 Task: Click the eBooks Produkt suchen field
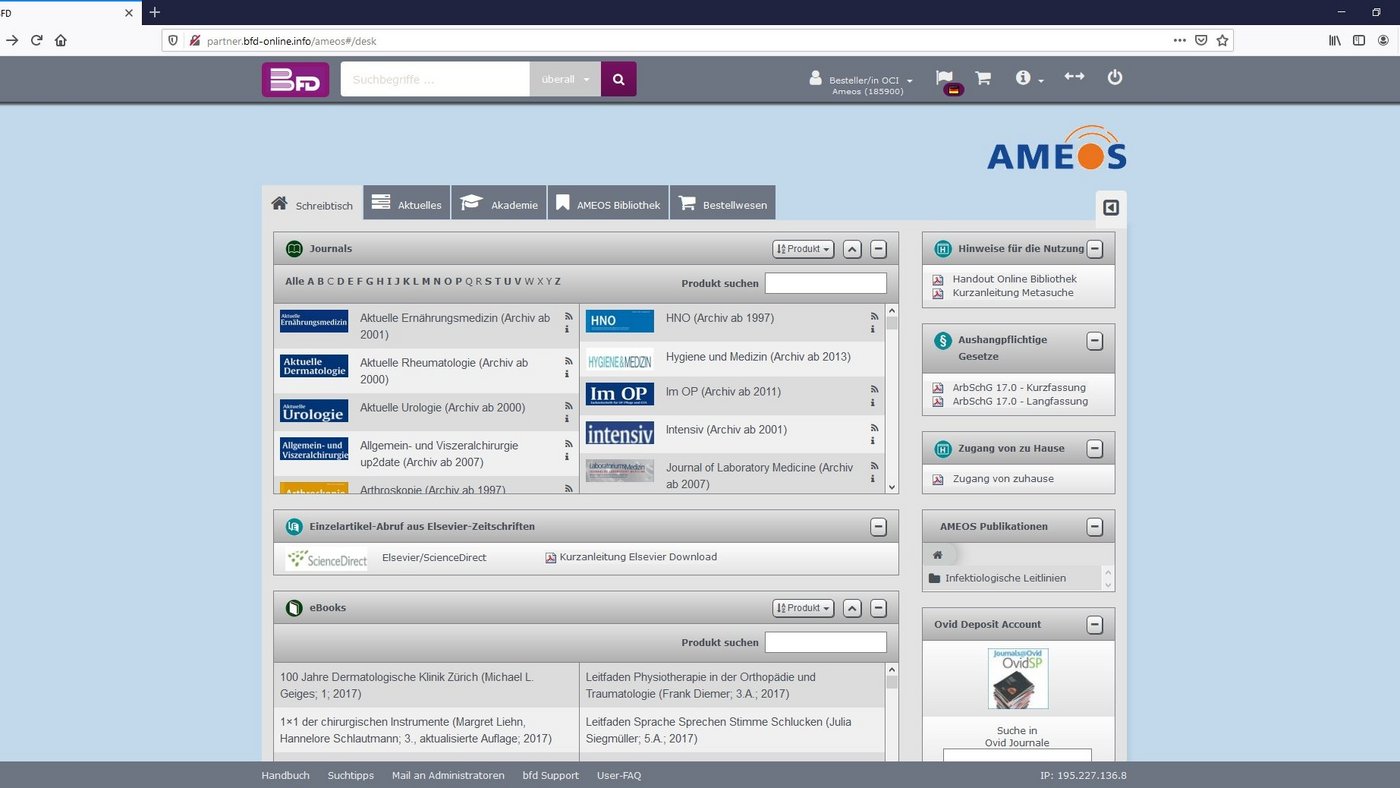coord(826,642)
